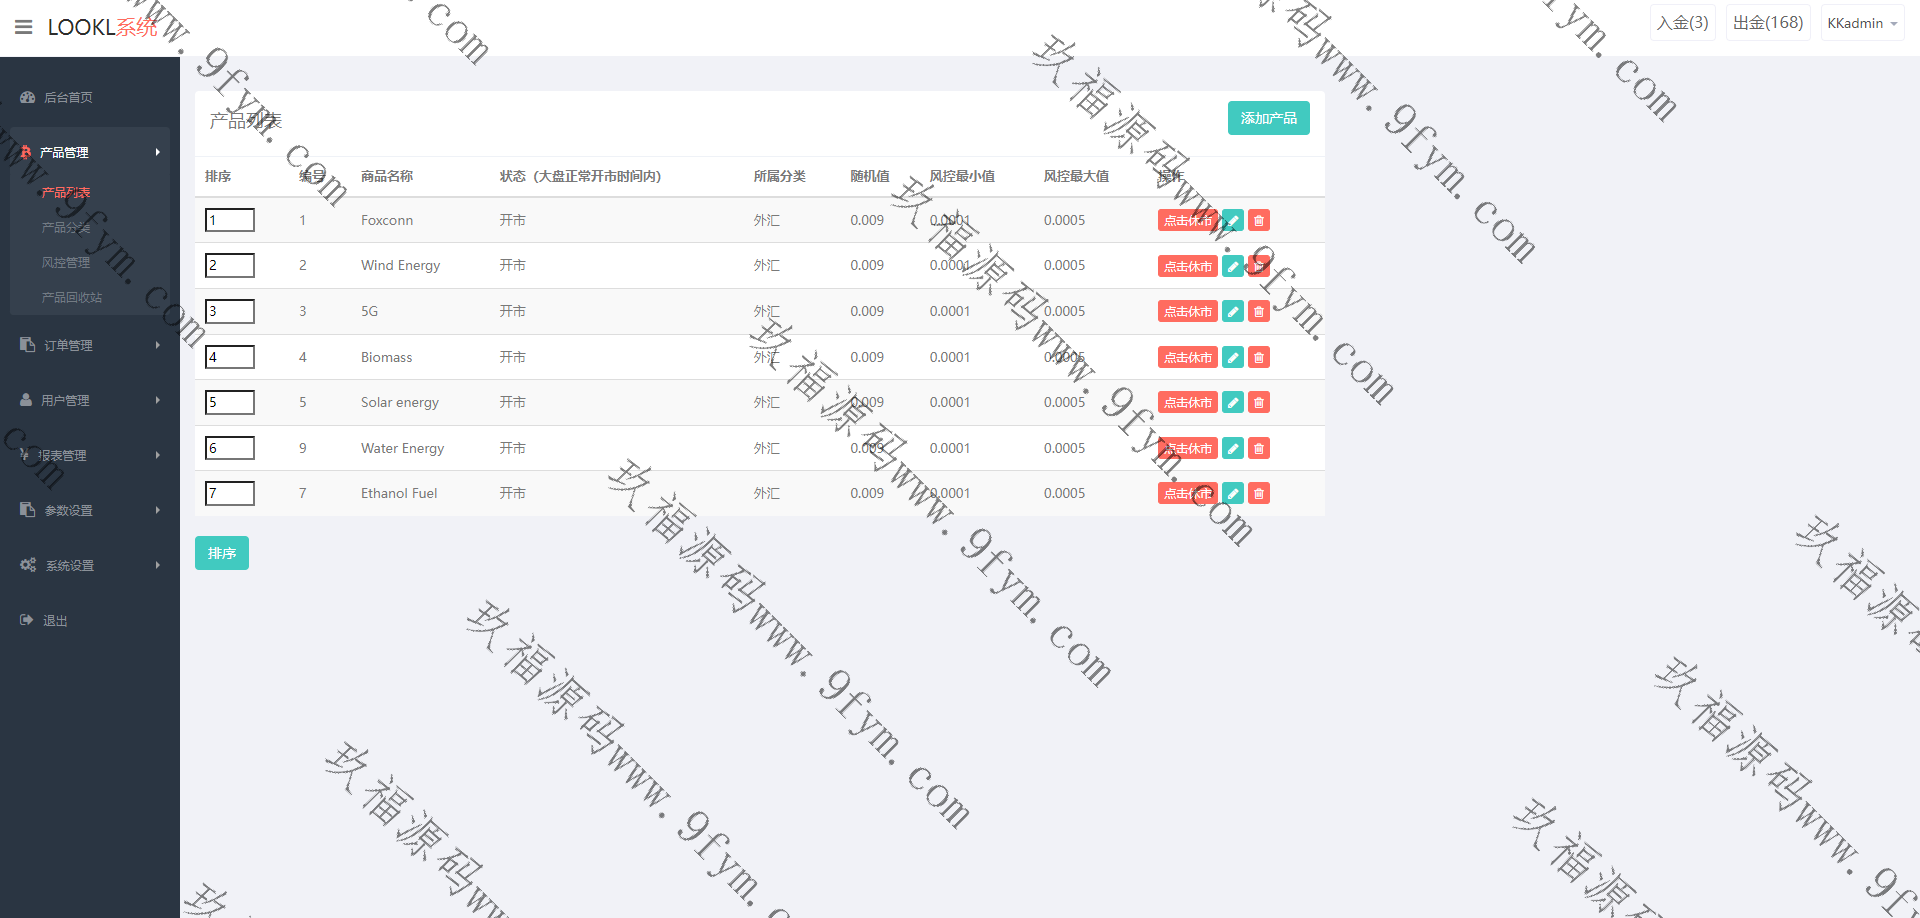Delete the Ethanol Fuel product row
1920x918 pixels.
1259,494
